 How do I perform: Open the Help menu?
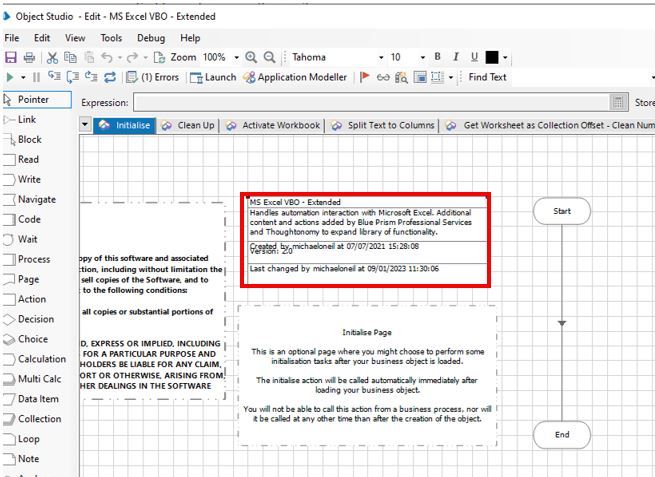(x=190, y=38)
